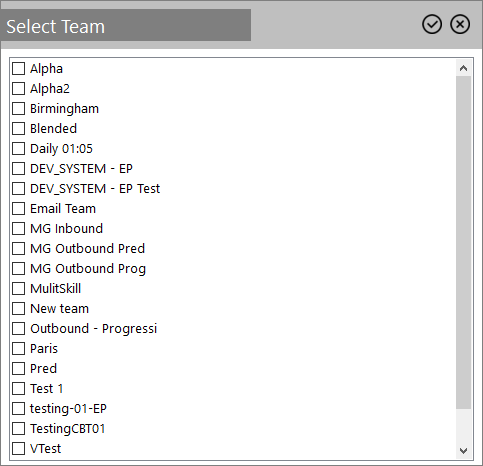This screenshot has width=483, height=466.
Task: Toggle the Daily 01:05 checkbox
Action: click(18, 149)
